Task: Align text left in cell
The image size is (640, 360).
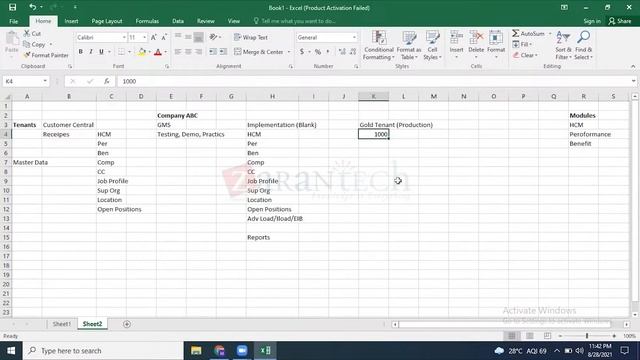Action: (x=178, y=52)
